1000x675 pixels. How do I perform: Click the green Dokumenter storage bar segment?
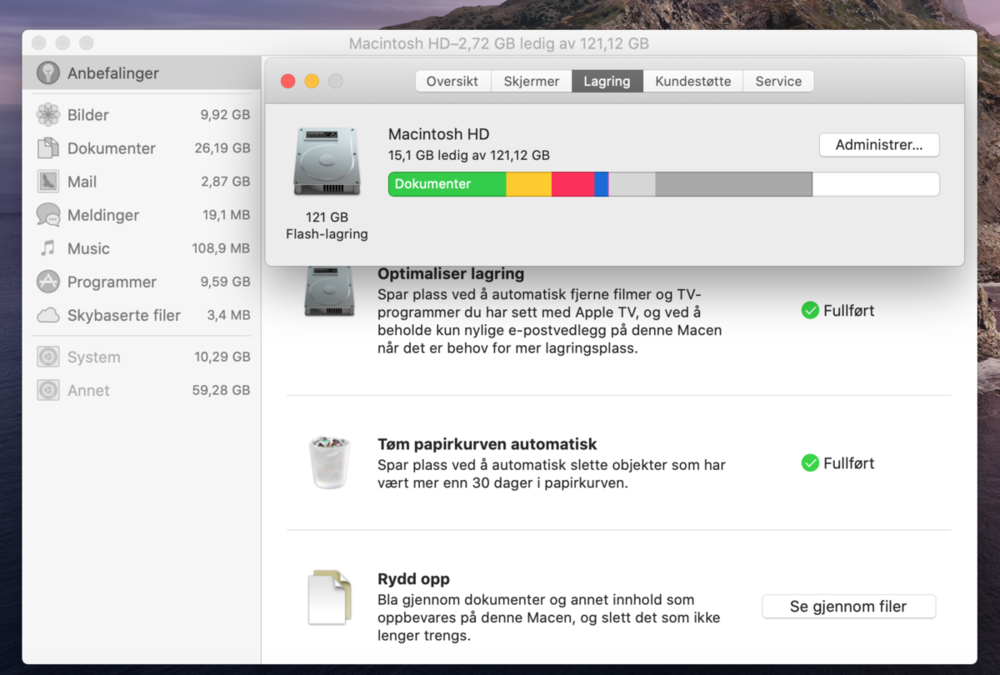[x=447, y=184]
